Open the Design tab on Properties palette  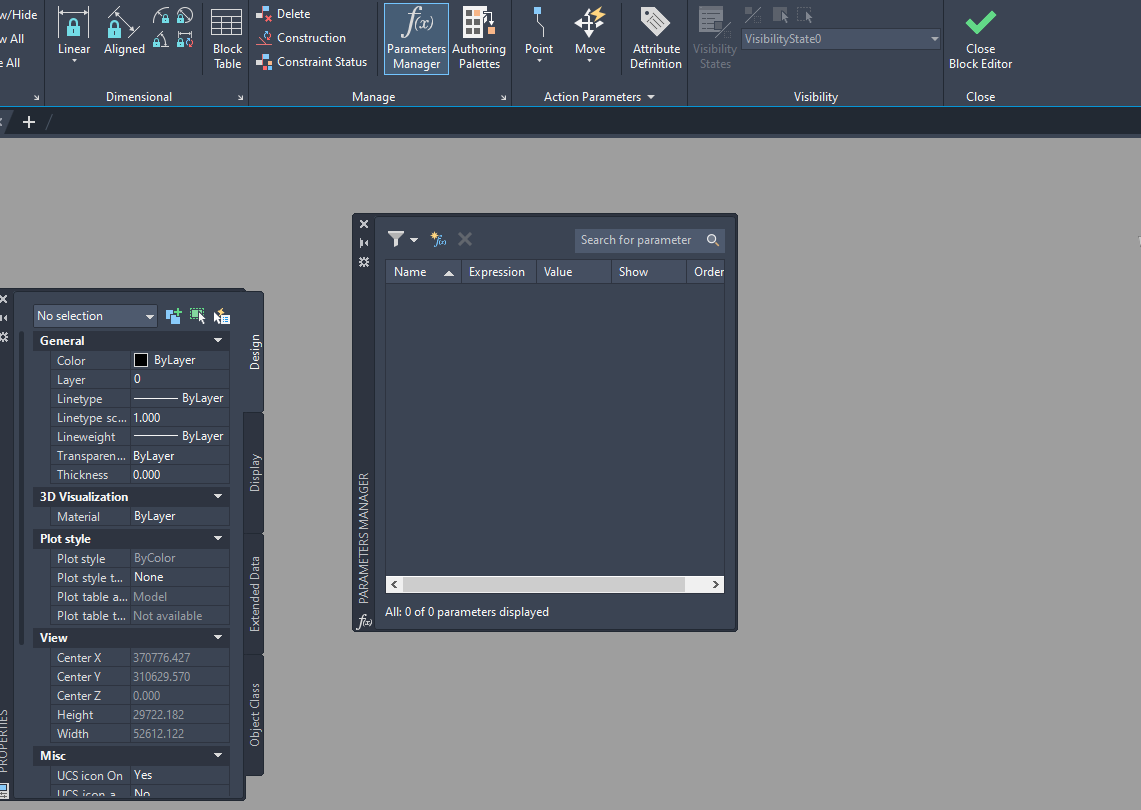[x=254, y=350]
